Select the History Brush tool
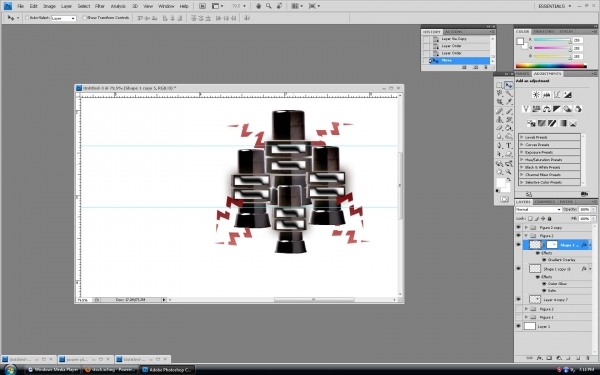The height and width of the screenshot is (375, 600). coord(509,119)
